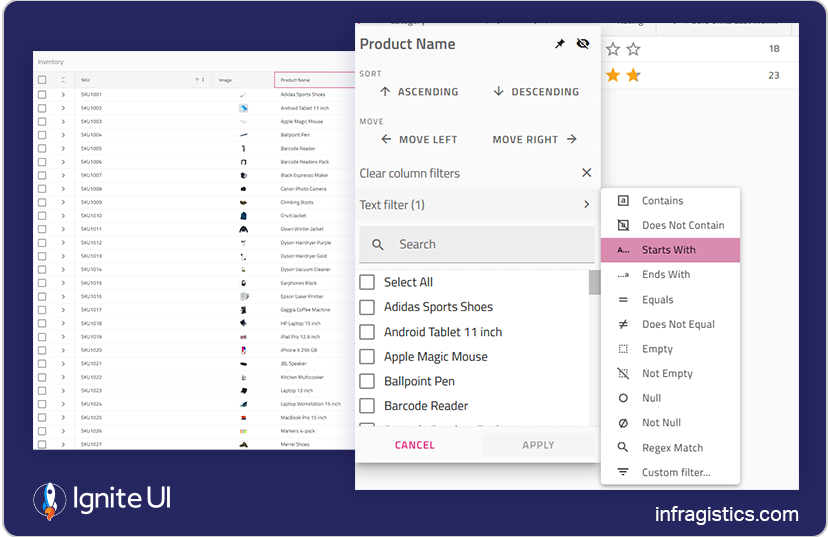Choose Not Null filter condition
828x537 pixels.
click(x=670, y=423)
